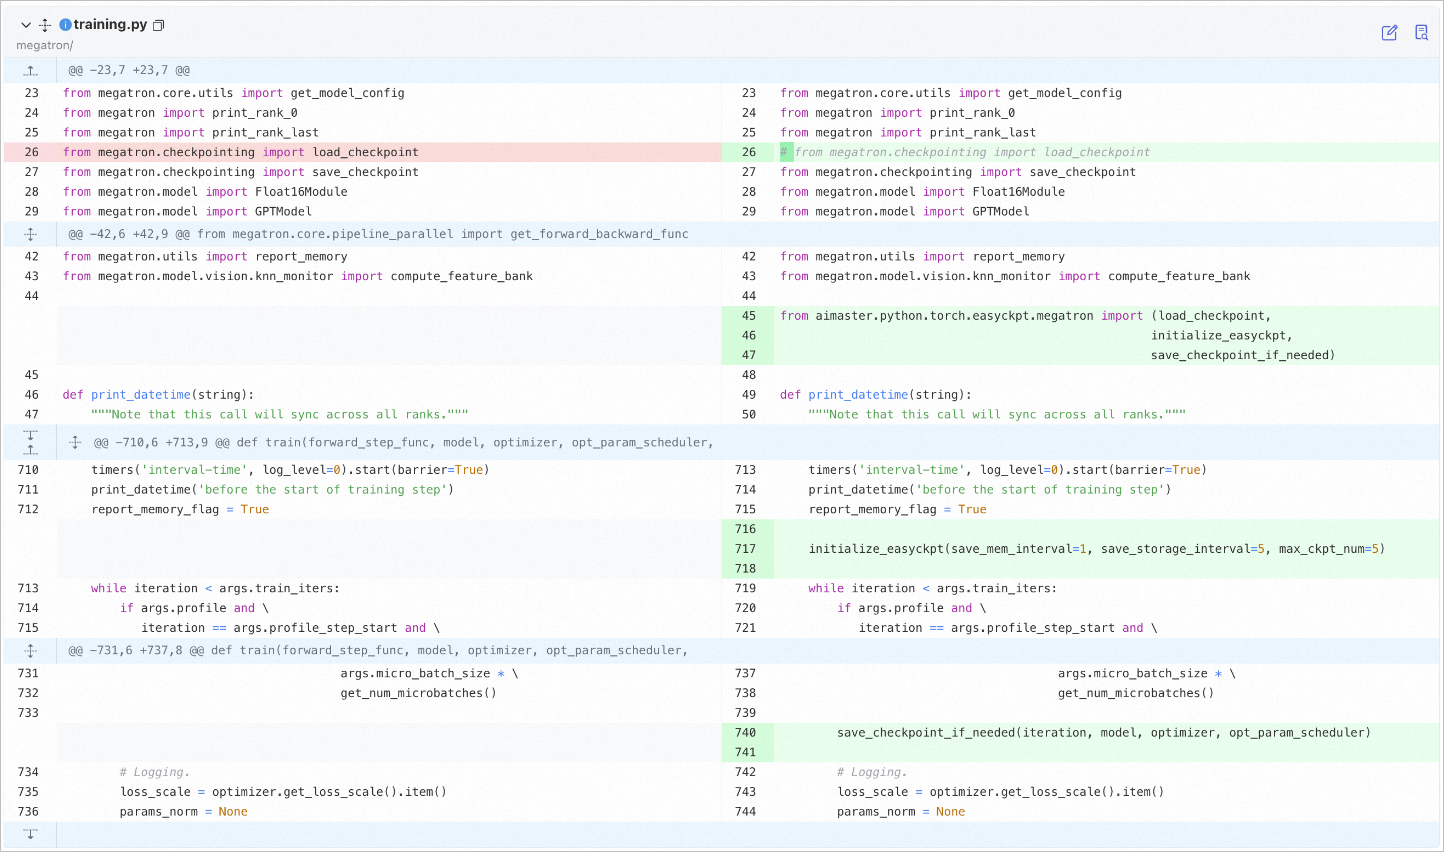Click new line number 45 of added import

[x=748, y=316]
